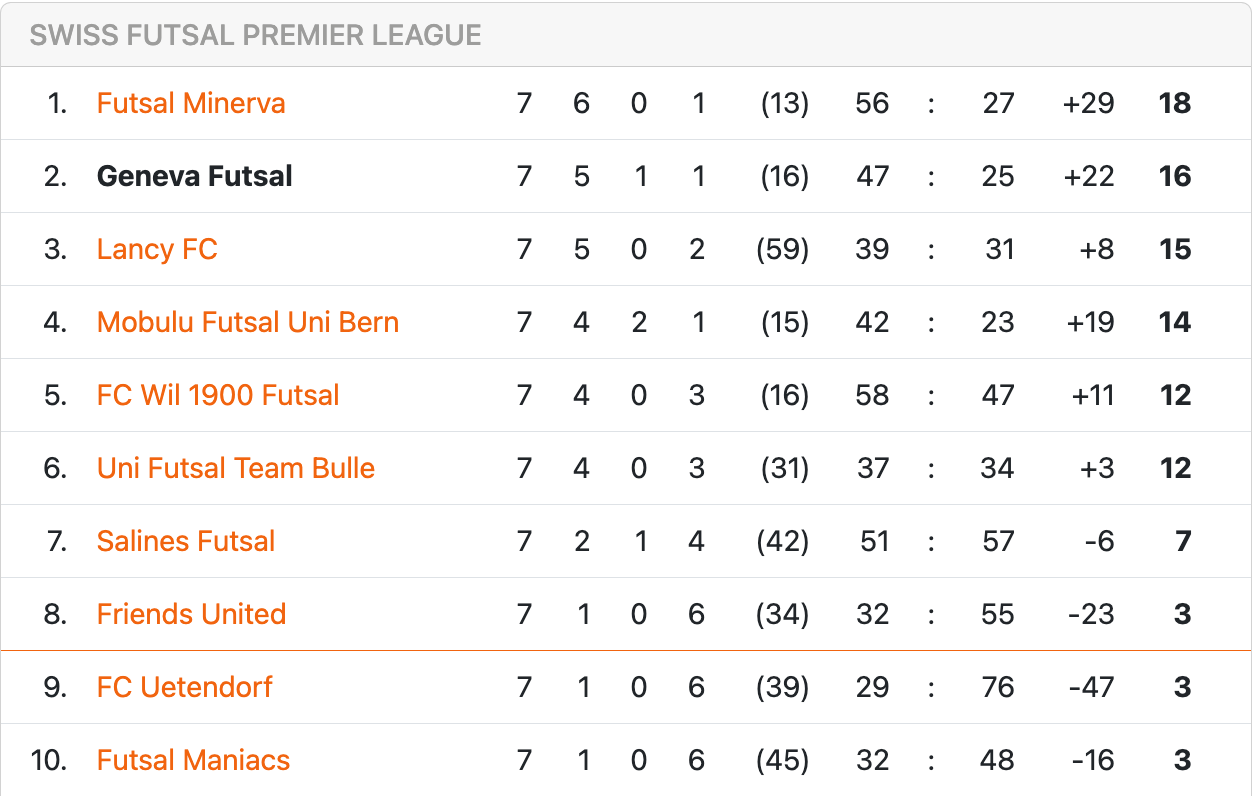Click Friends United's 55 goals conceded
Image resolution: width=1254 pixels, height=796 pixels.
coord(998,614)
